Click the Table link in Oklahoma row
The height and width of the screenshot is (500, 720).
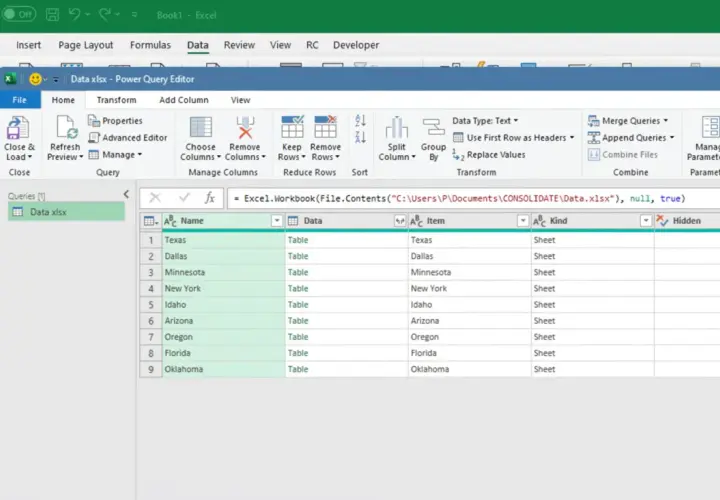pos(298,369)
